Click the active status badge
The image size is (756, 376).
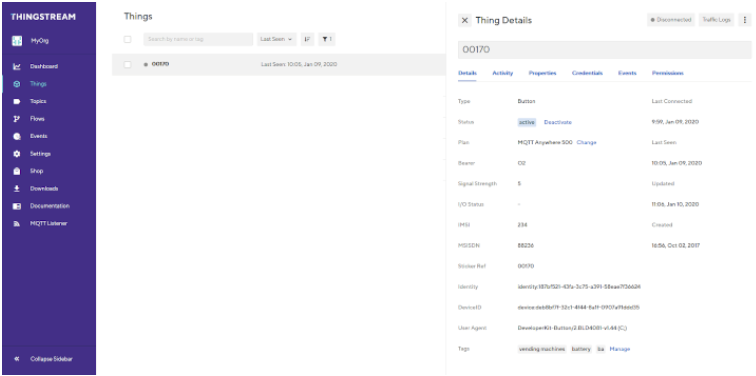pyautogui.click(x=526, y=122)
